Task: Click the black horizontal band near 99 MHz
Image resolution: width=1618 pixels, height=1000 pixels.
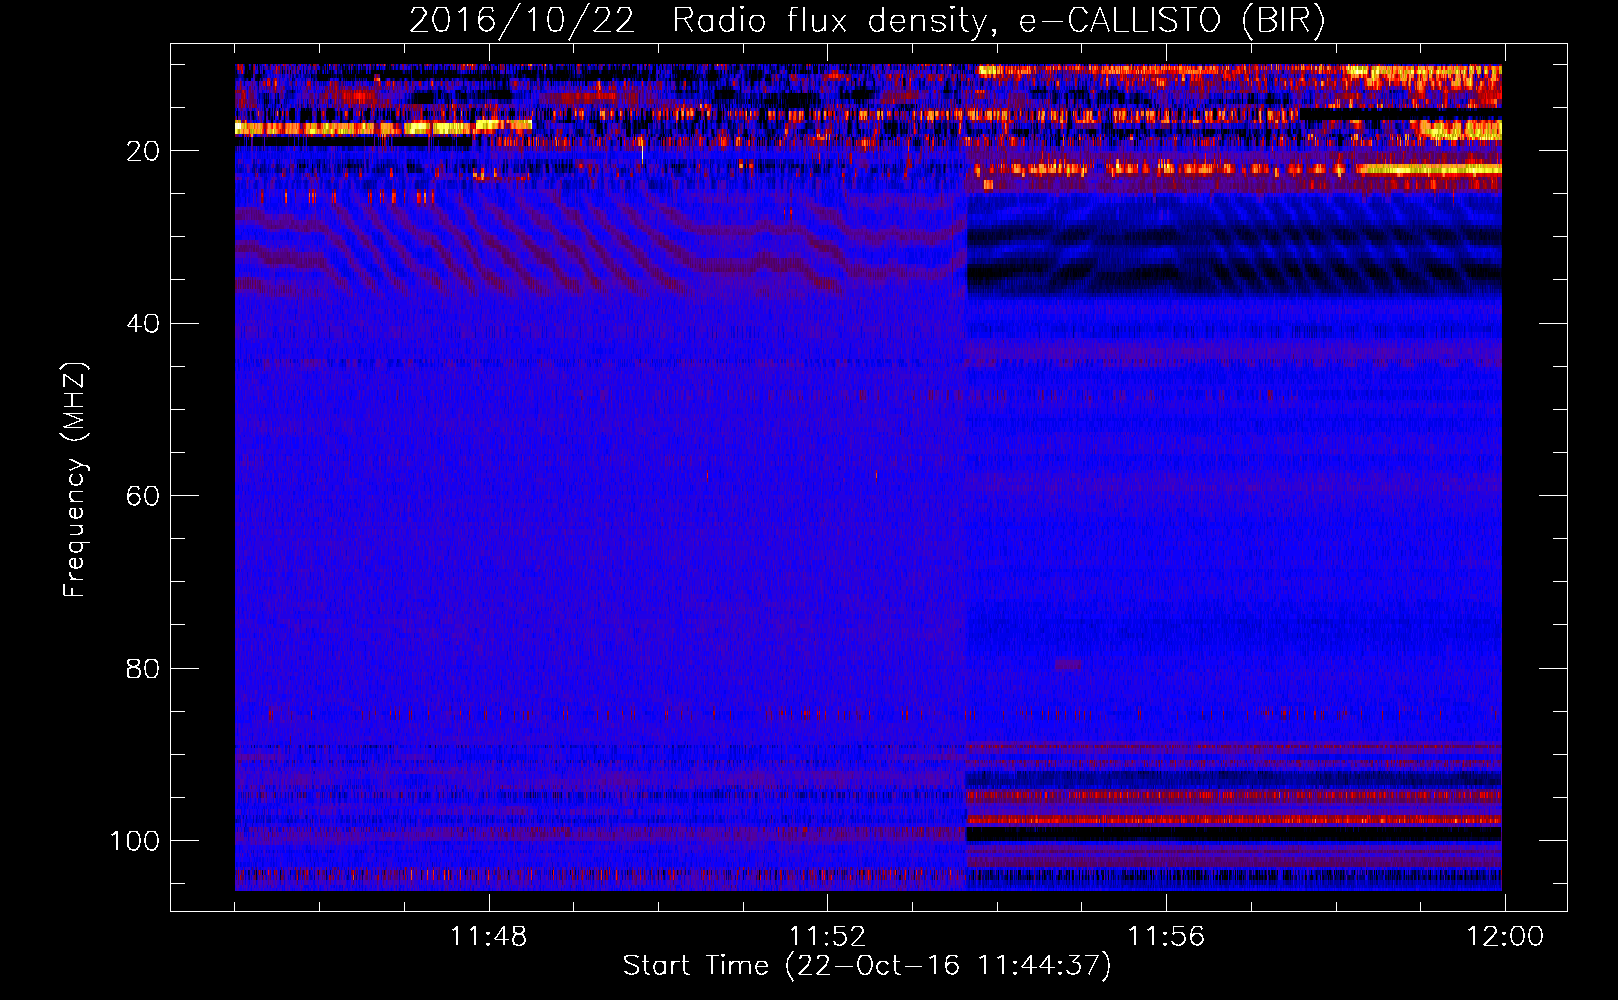Action: tap(1234, 833)
